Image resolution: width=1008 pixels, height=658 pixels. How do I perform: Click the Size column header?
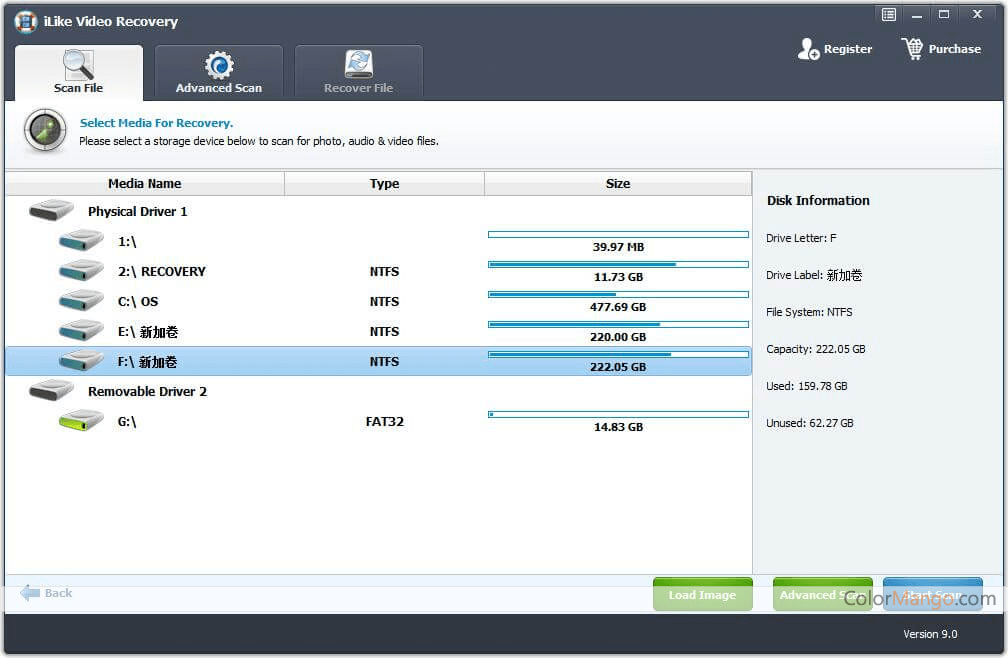pyautogui.click(x=618, y=184)
